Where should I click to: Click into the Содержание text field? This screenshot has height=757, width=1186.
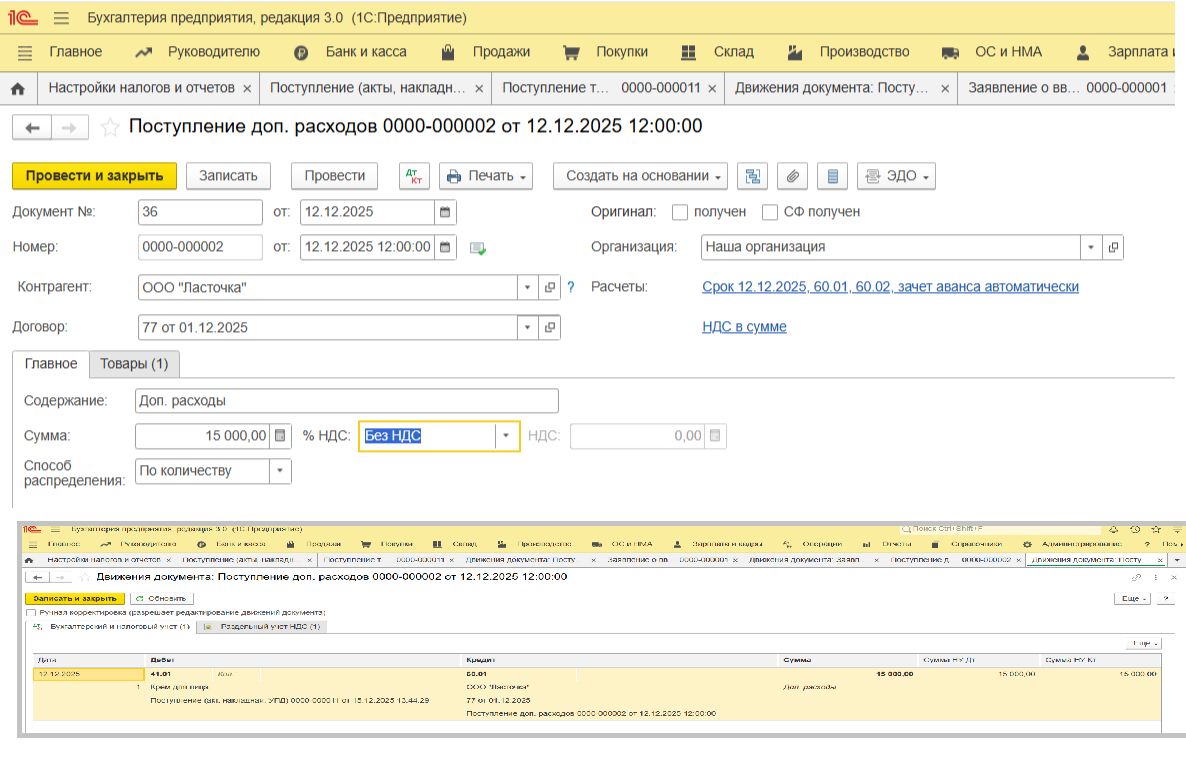pos(346,401)
